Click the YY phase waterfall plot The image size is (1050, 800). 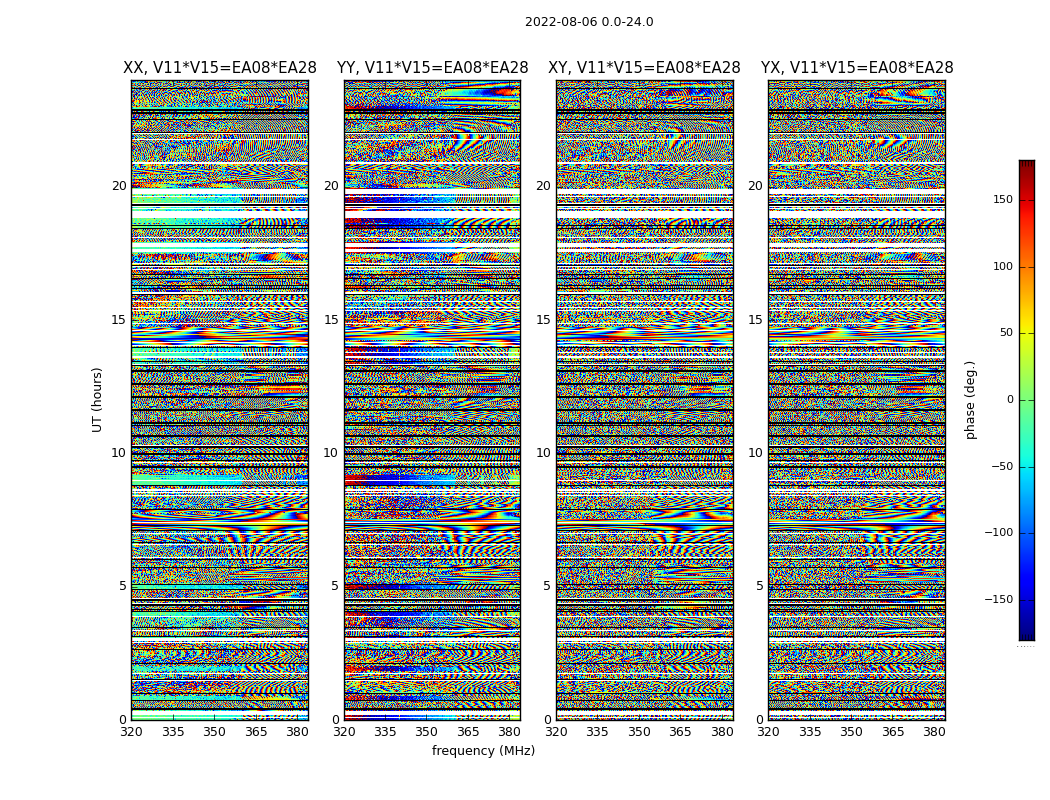coord(433,400)
